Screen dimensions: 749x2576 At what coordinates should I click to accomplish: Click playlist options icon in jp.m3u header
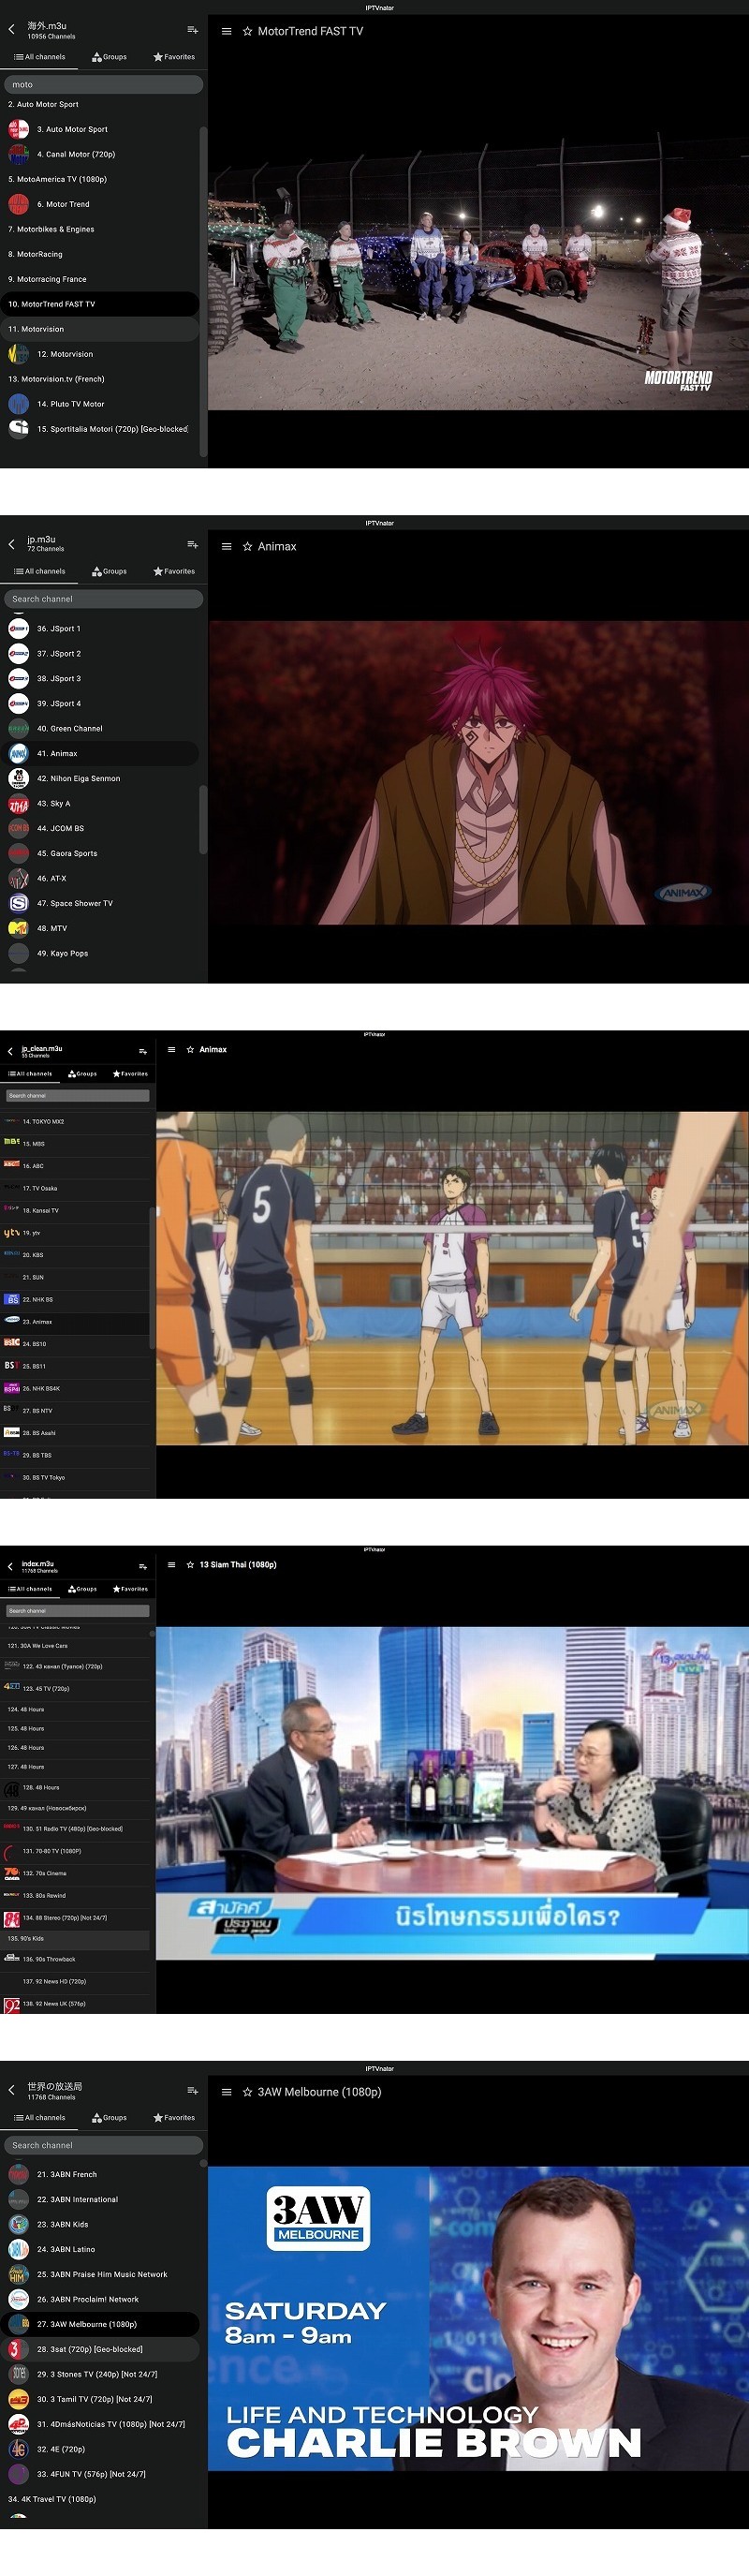[192, 545]
